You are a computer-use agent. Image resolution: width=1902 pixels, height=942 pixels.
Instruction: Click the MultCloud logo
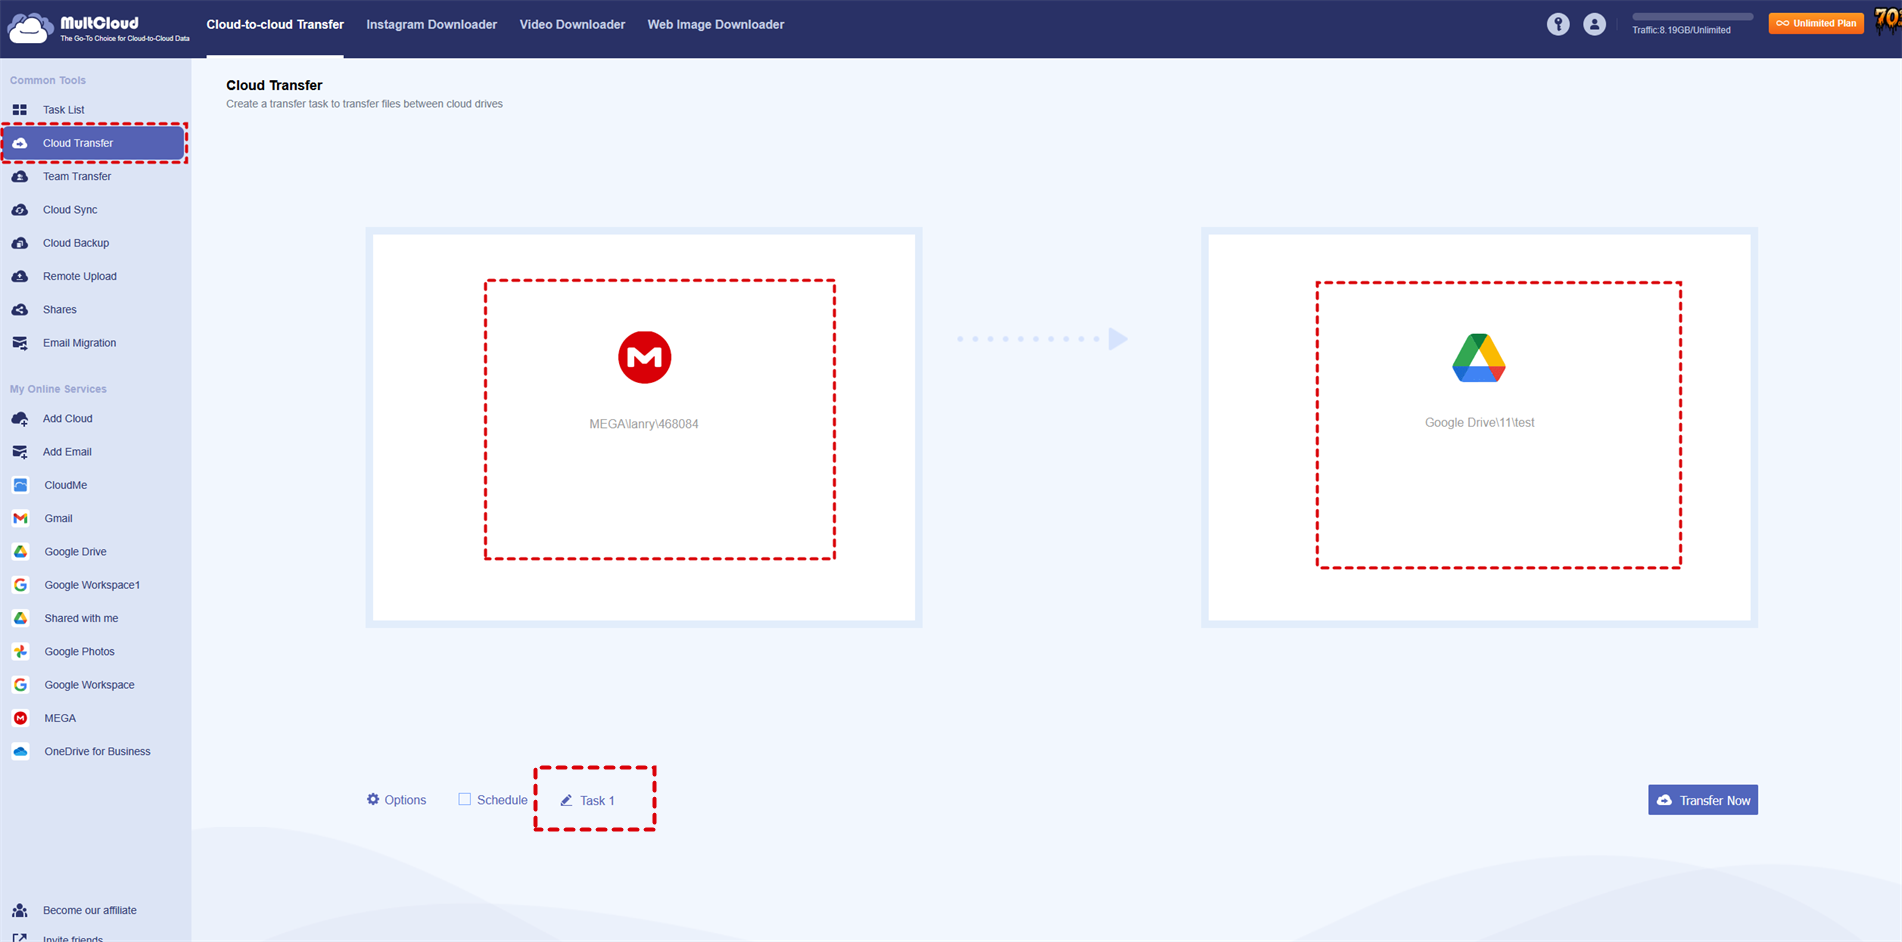click(x=98, y=27)
